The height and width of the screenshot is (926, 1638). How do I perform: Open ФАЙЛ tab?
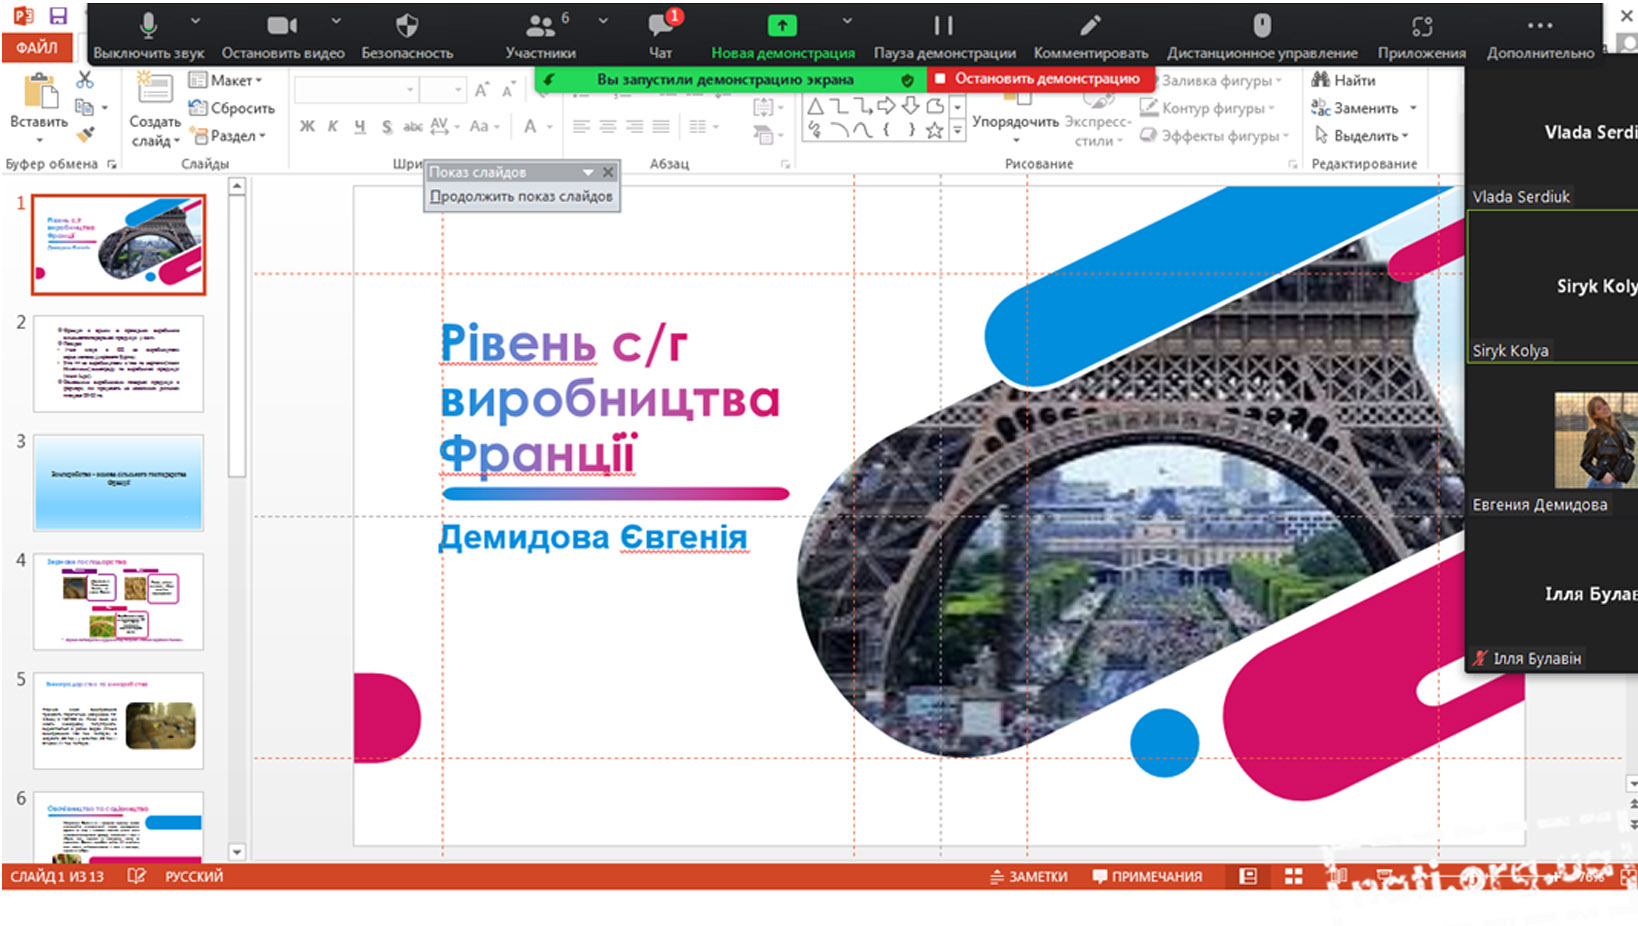36,47
